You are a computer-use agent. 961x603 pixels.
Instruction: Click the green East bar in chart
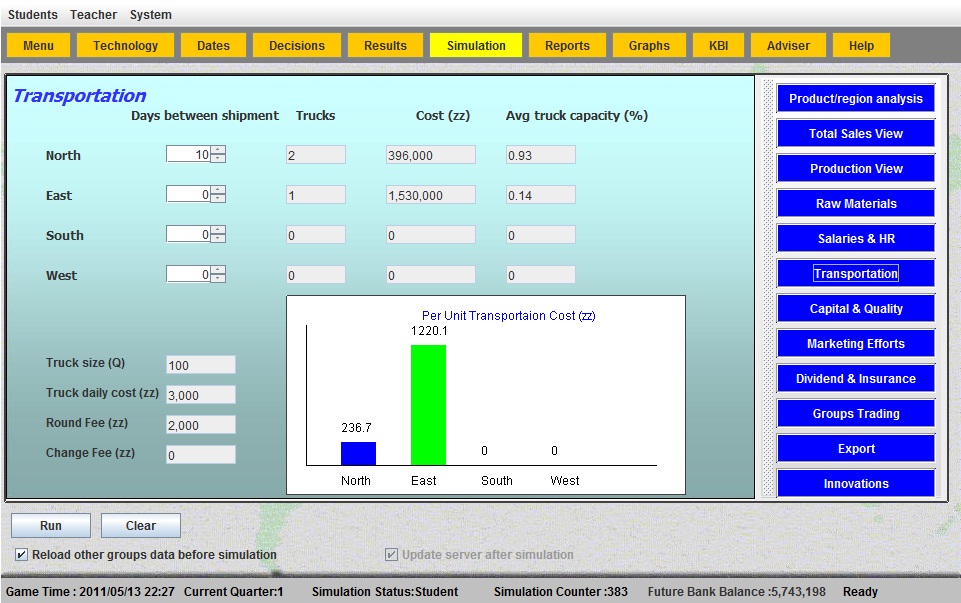[x=428, y=405]
